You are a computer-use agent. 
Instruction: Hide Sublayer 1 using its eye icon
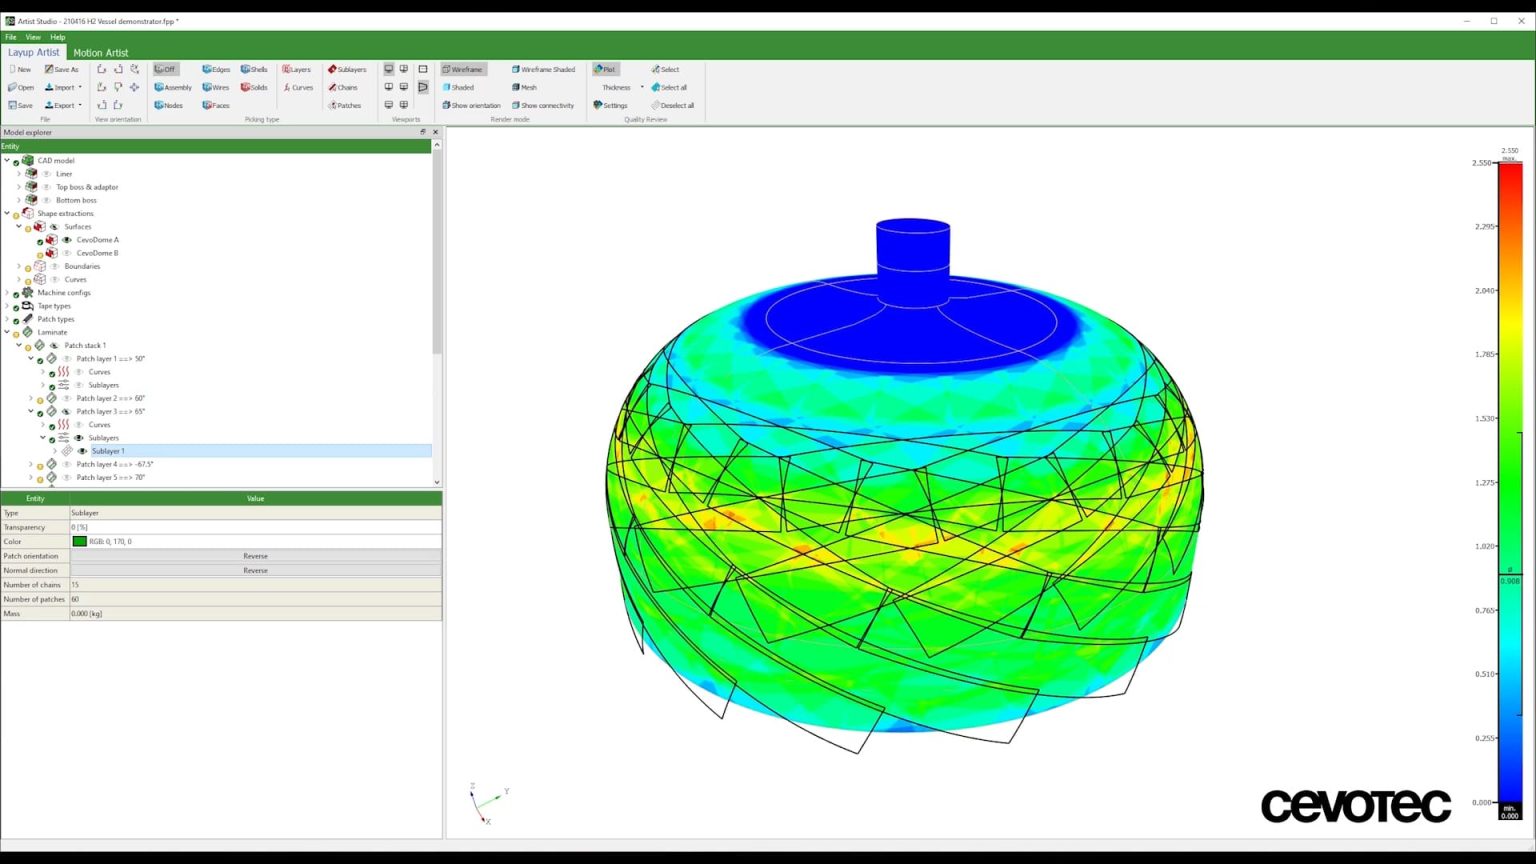[82, 451]
